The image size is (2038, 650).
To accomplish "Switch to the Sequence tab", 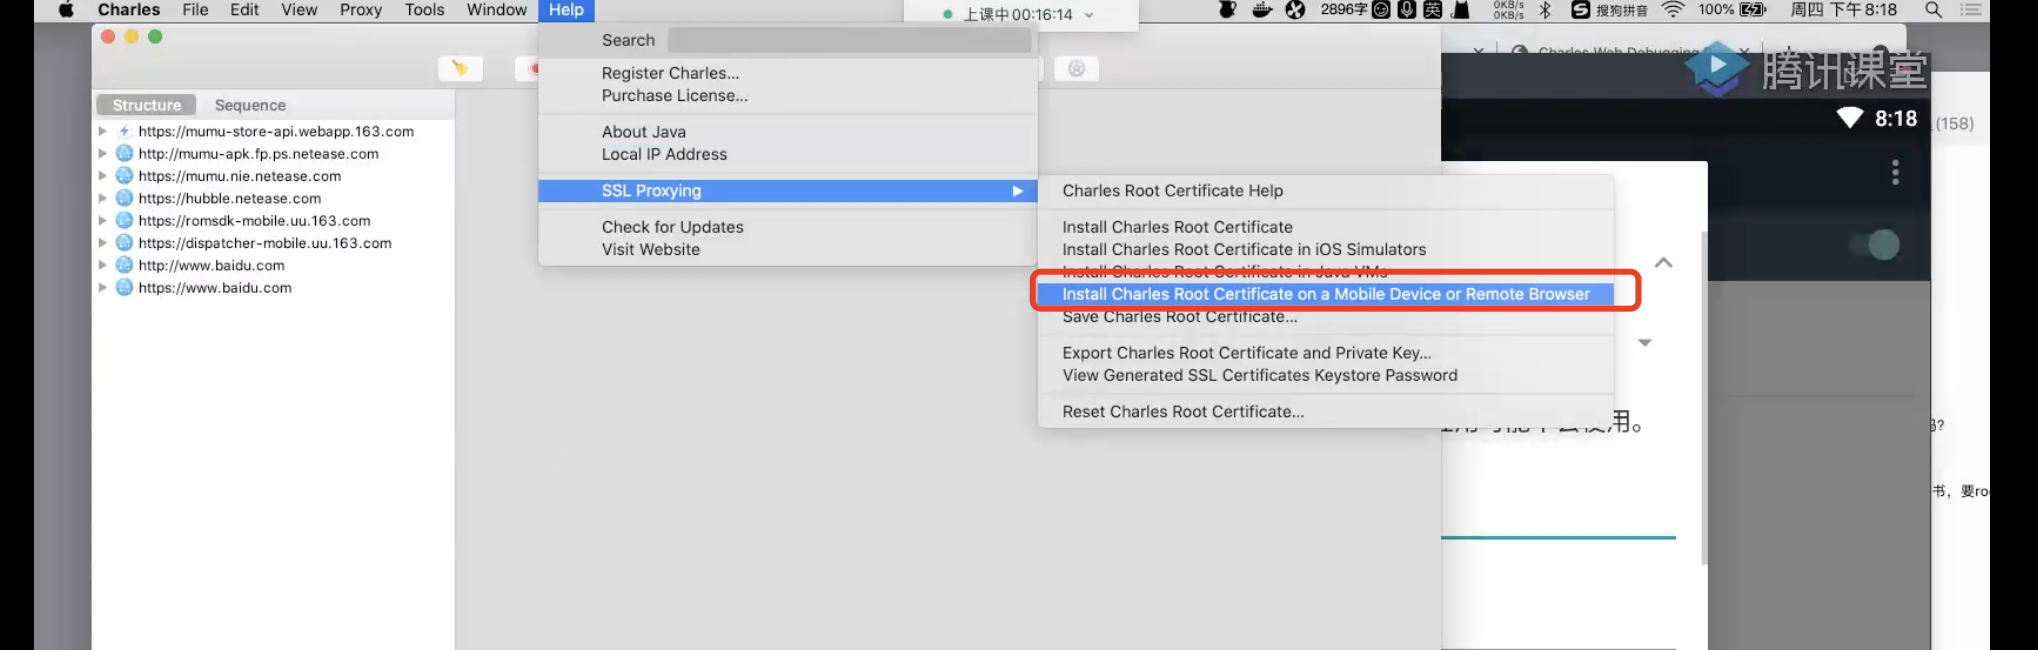I will coord(250,105).
